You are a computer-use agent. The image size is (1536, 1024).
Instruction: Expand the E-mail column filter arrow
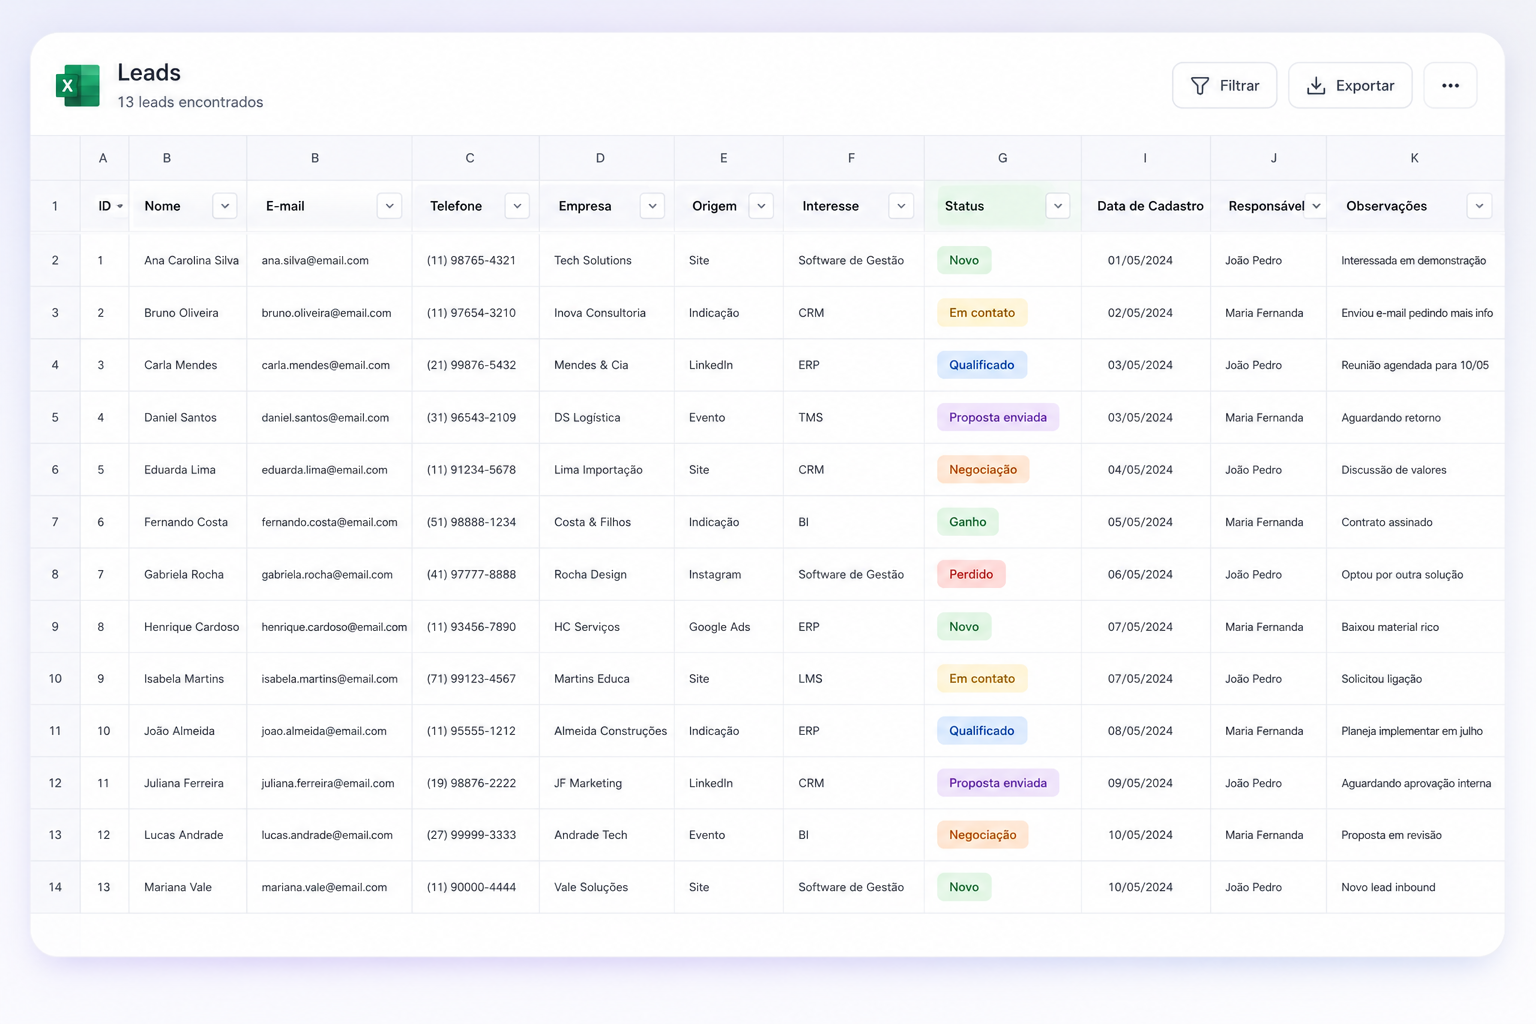pyautogui.click(x=389, y=206)
